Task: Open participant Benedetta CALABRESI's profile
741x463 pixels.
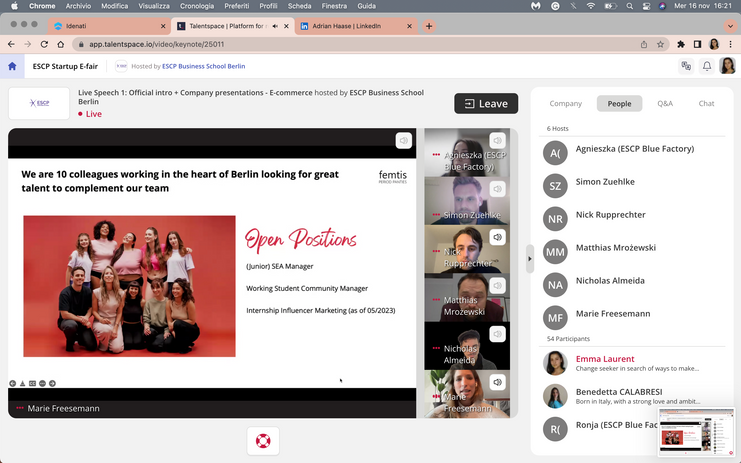Action: pyautogui.click(x=632, y=396)
